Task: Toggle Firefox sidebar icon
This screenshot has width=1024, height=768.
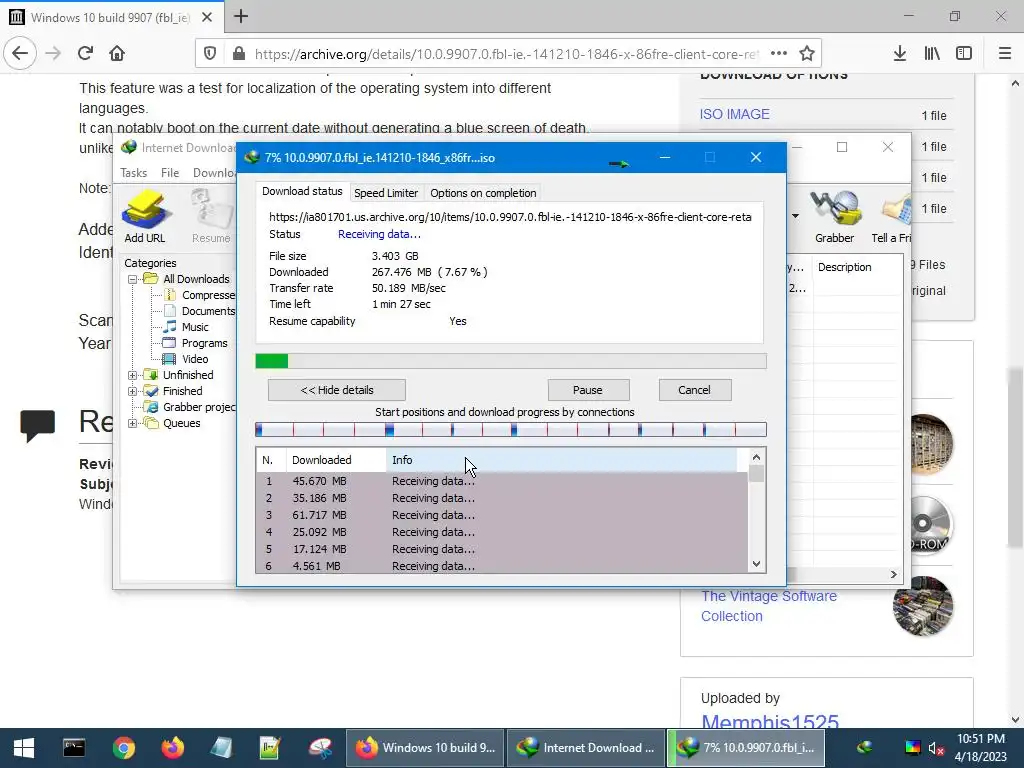Action: (x=964, y=54)
